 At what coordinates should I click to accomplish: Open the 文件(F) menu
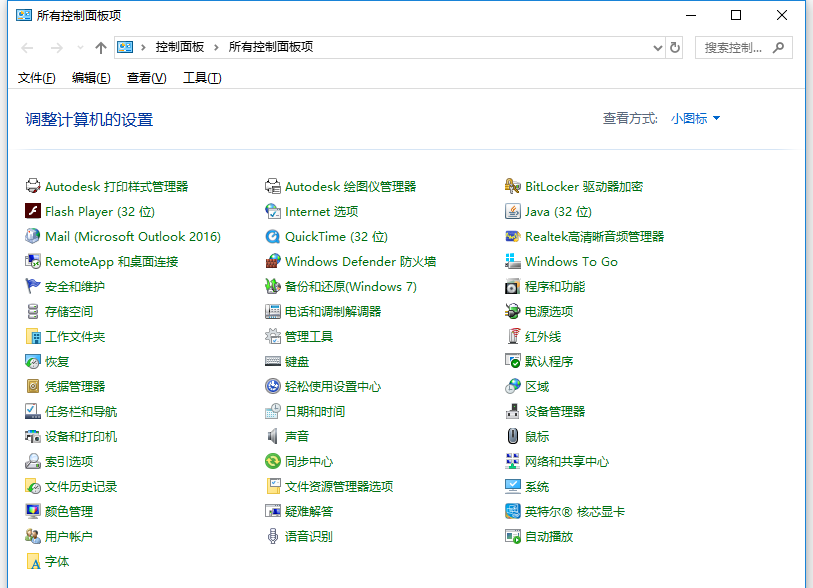point(36,78)
